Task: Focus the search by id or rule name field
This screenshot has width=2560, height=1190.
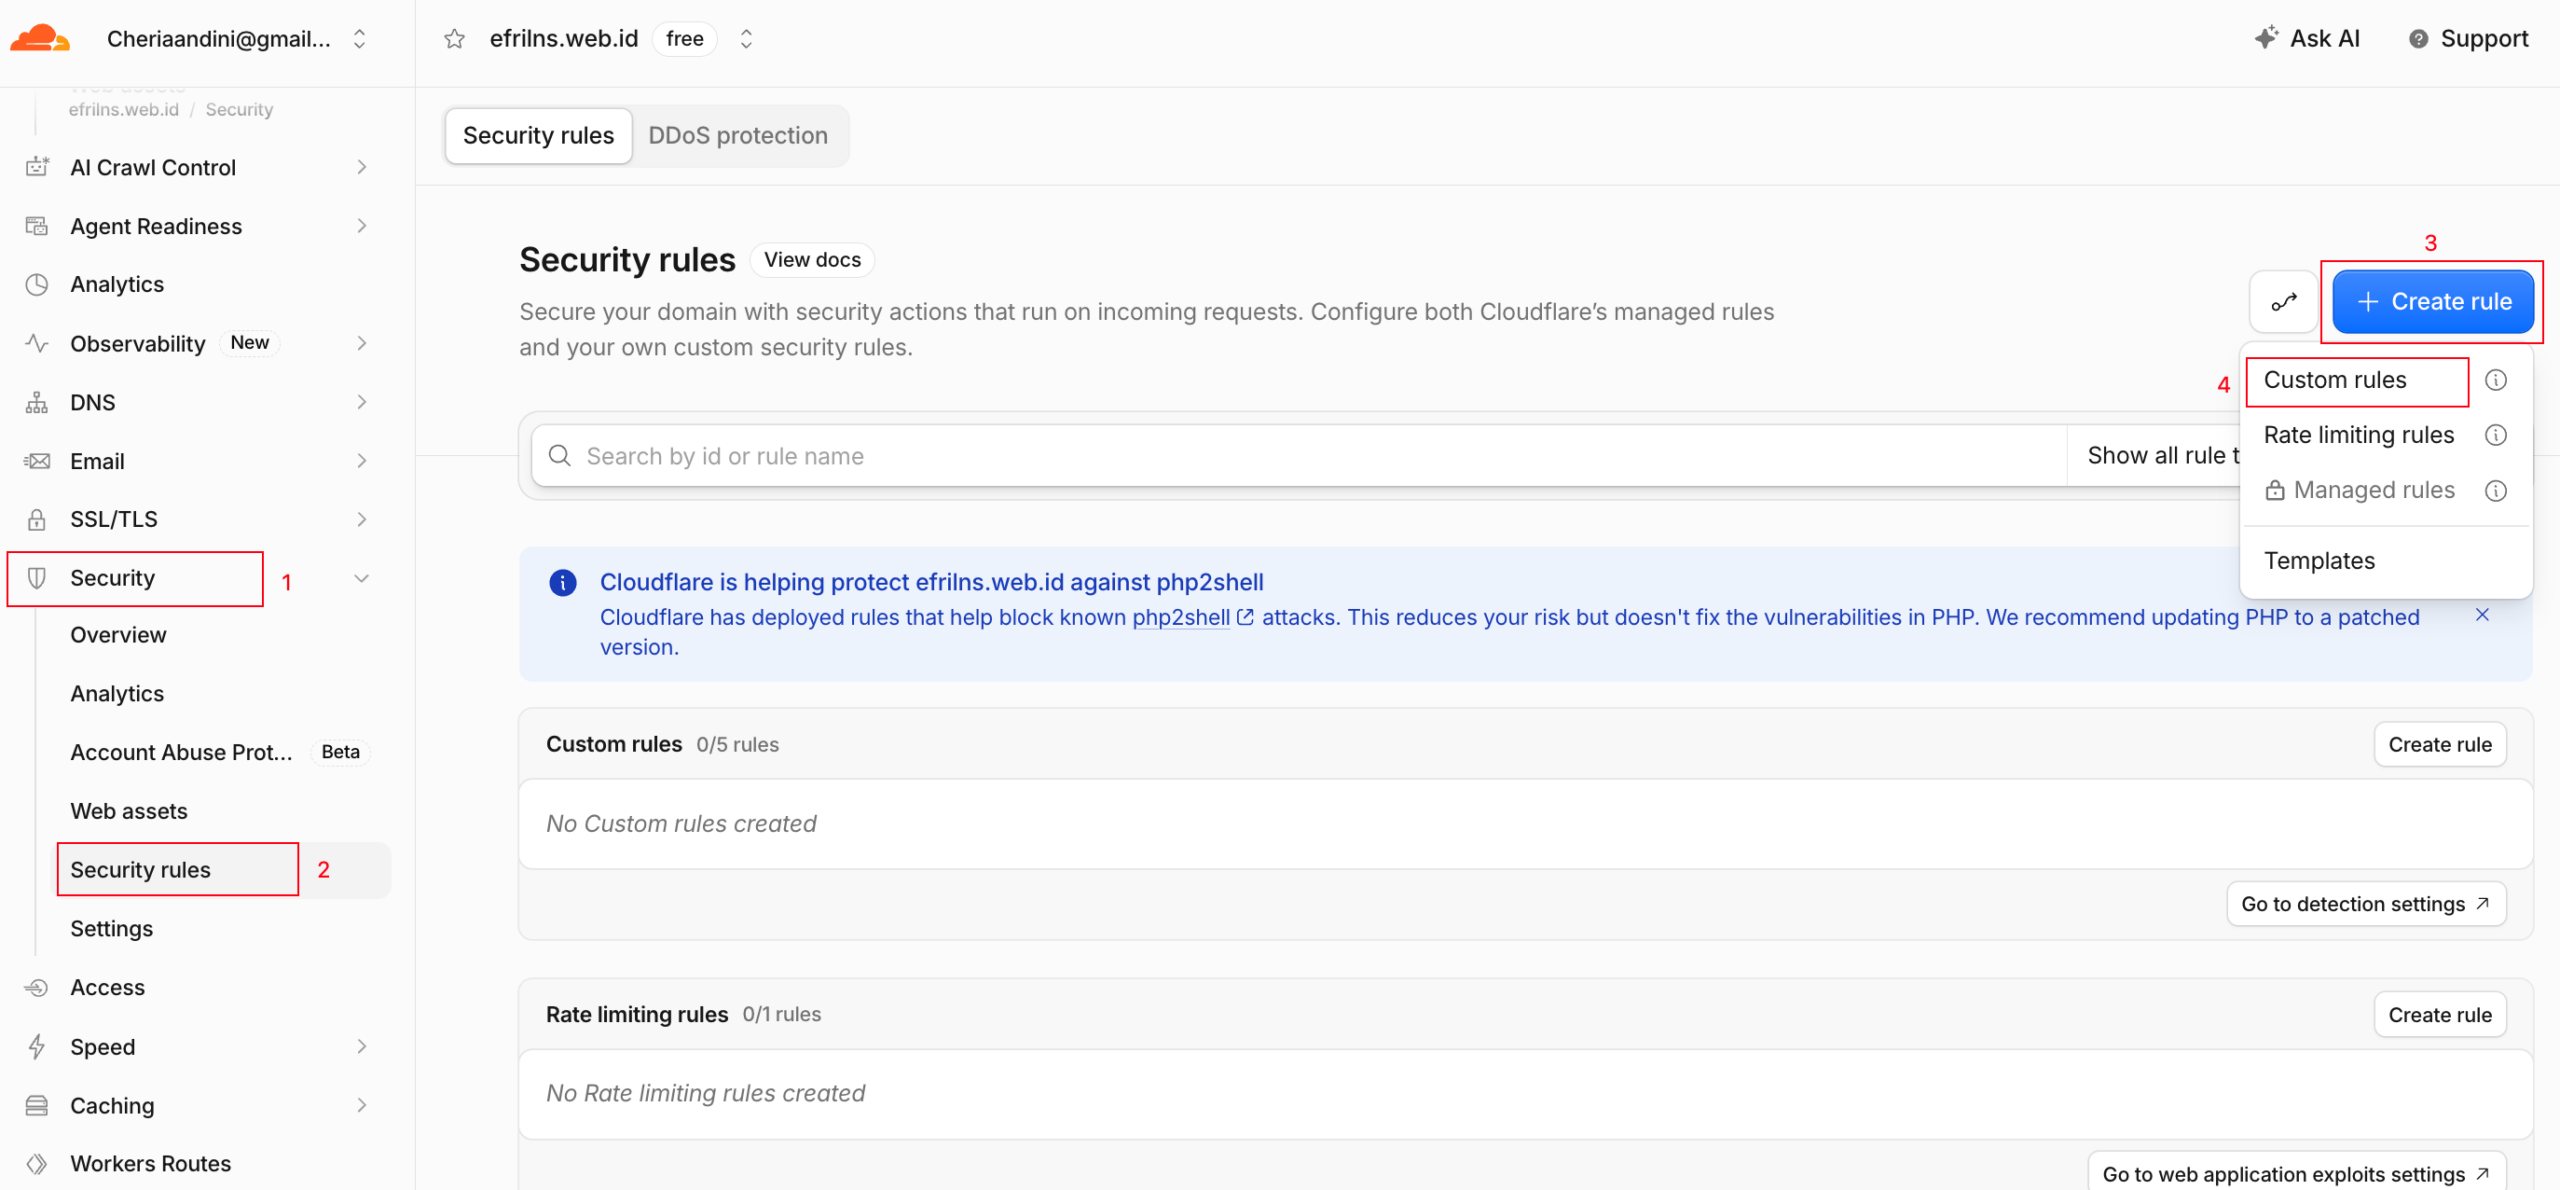Action: click(x=1298, y=456)
